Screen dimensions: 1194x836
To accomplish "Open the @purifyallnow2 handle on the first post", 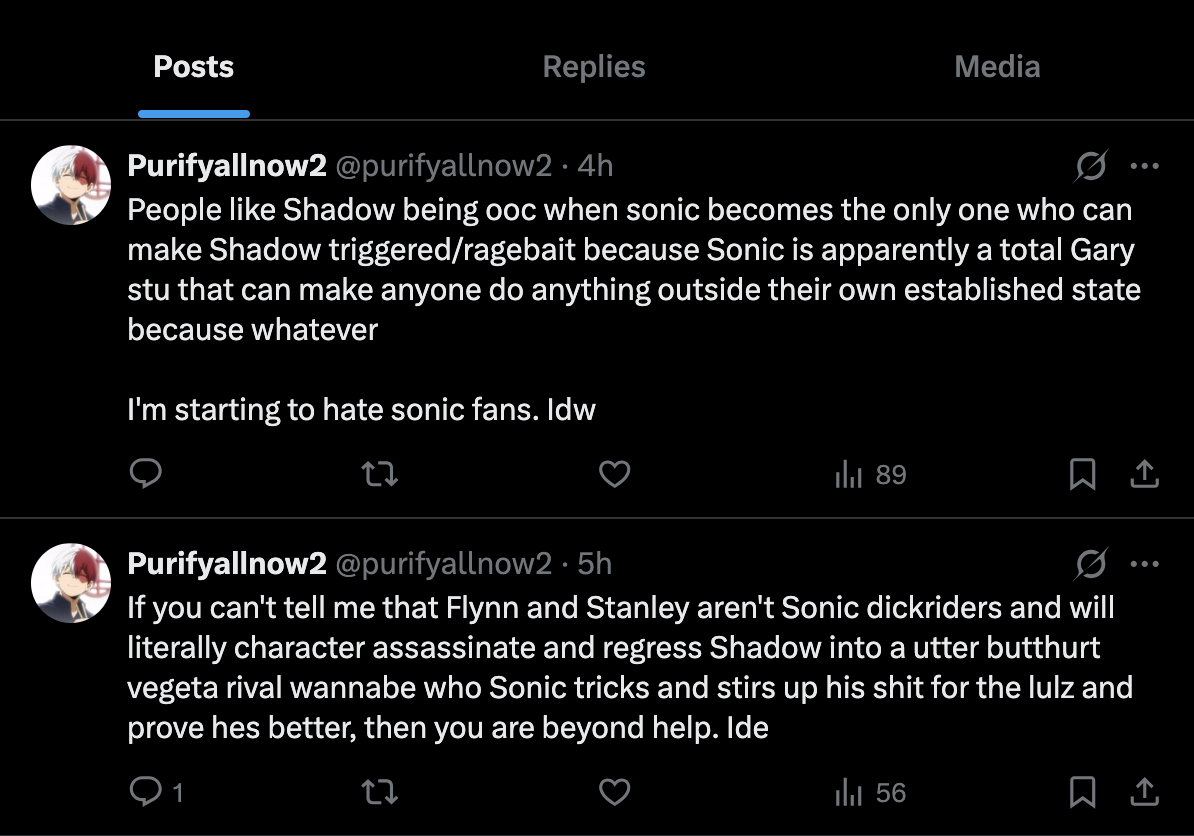I will (x=443, y=165).
